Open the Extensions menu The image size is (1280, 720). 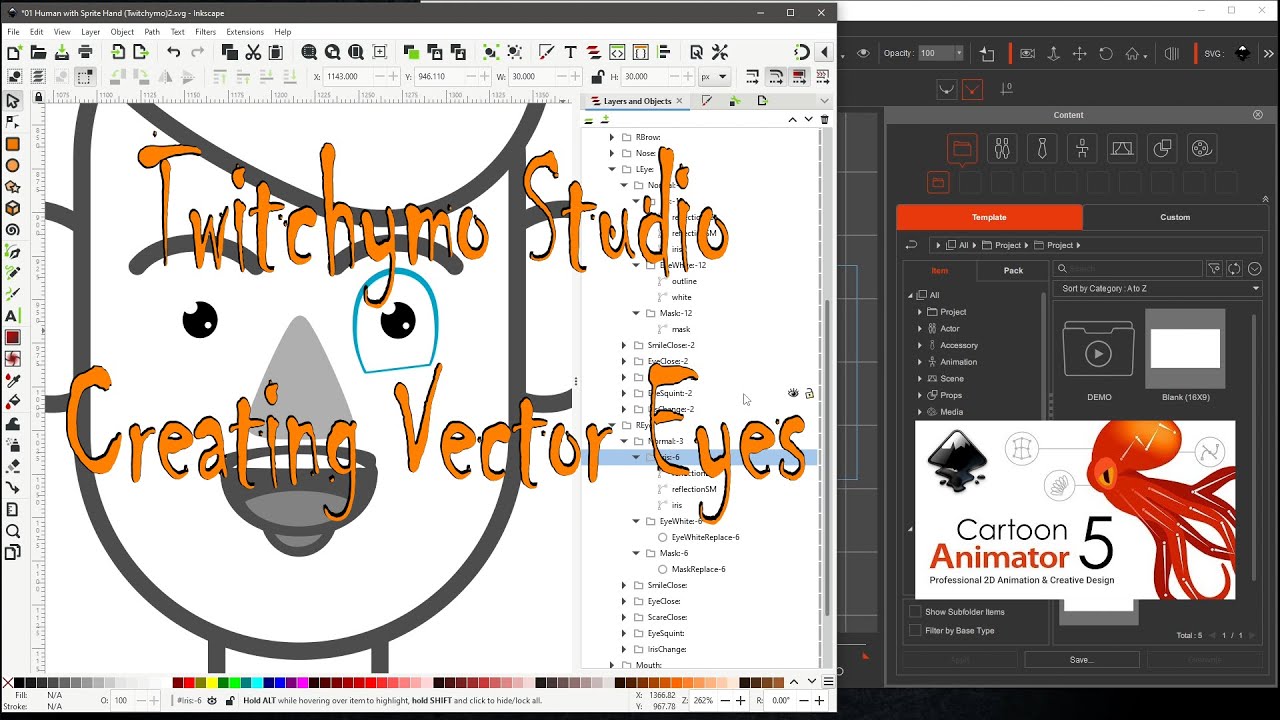[x=245, y=32]
